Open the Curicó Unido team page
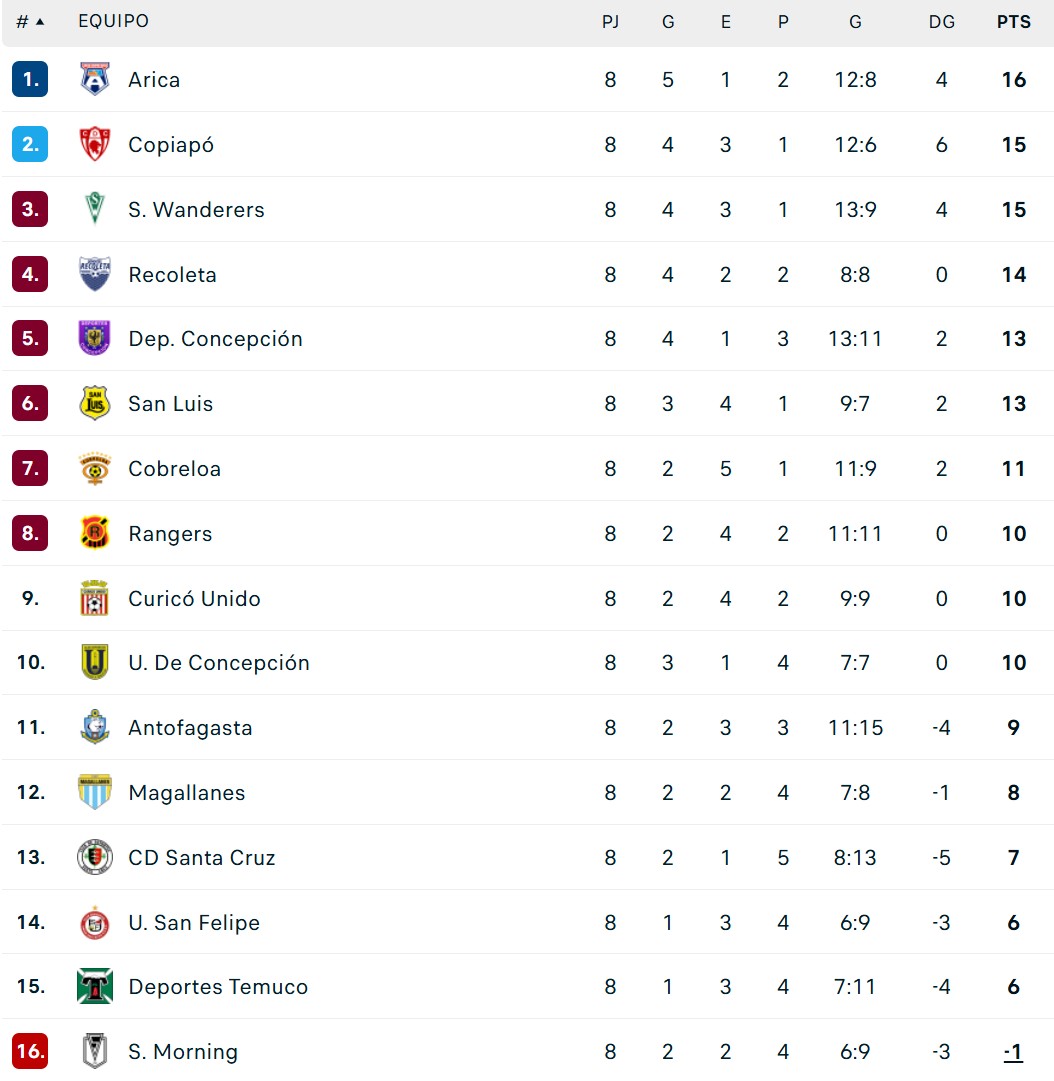Viewport: 1054px width, 1081px height. 194,598
